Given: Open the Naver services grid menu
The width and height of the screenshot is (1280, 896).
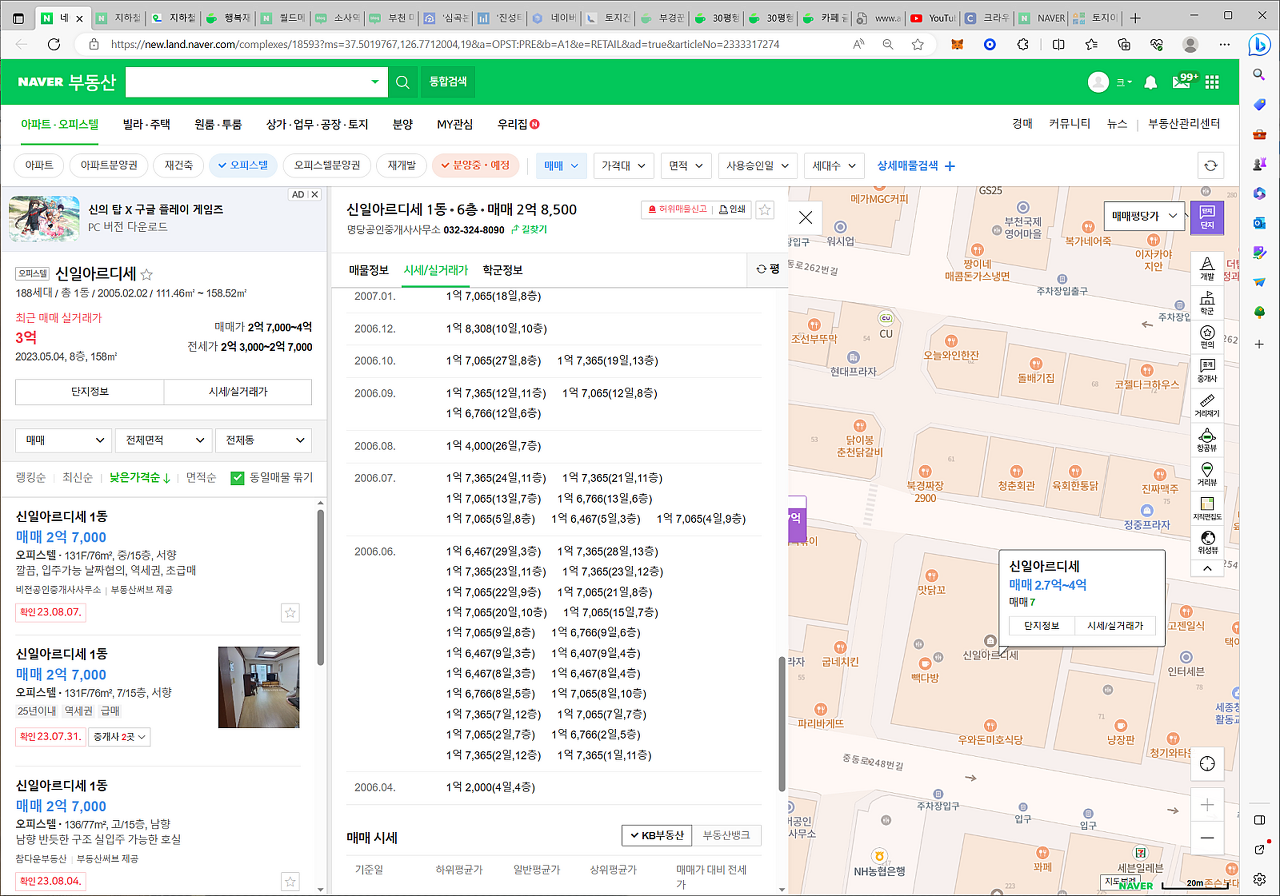Looking at the screenshot, I should [1213, 82].
